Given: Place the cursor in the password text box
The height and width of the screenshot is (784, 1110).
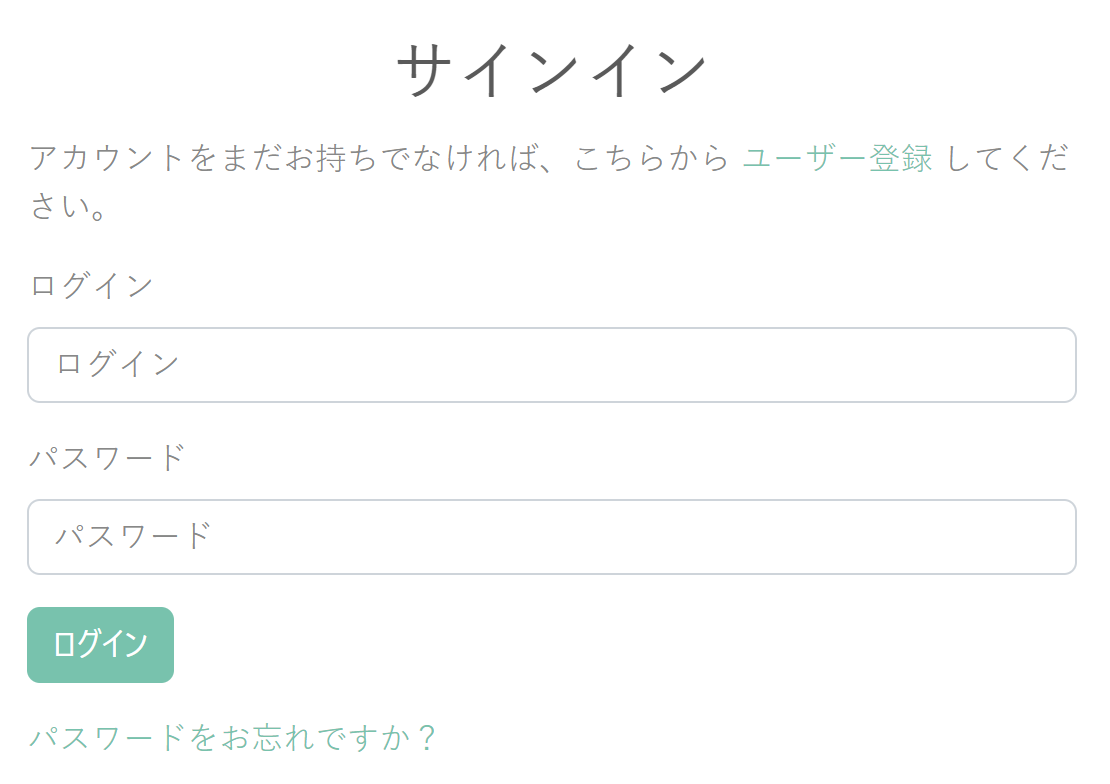Looking at the screenshot, I should click(551, 537).
